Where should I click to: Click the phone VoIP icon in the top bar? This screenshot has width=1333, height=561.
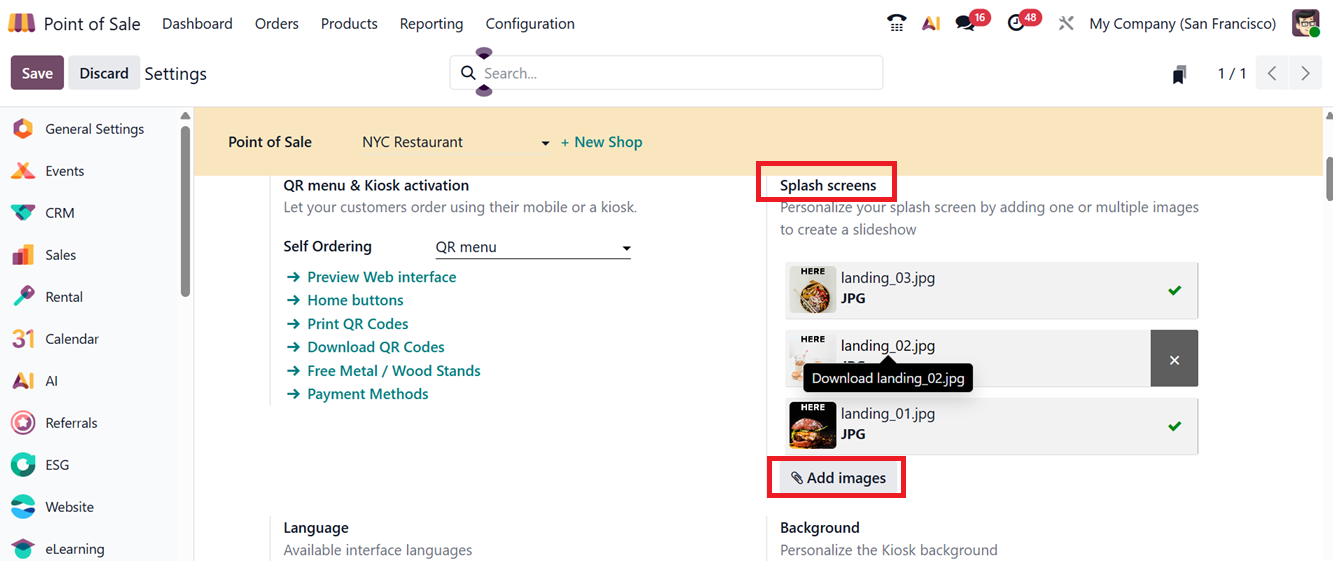point(896,23)
